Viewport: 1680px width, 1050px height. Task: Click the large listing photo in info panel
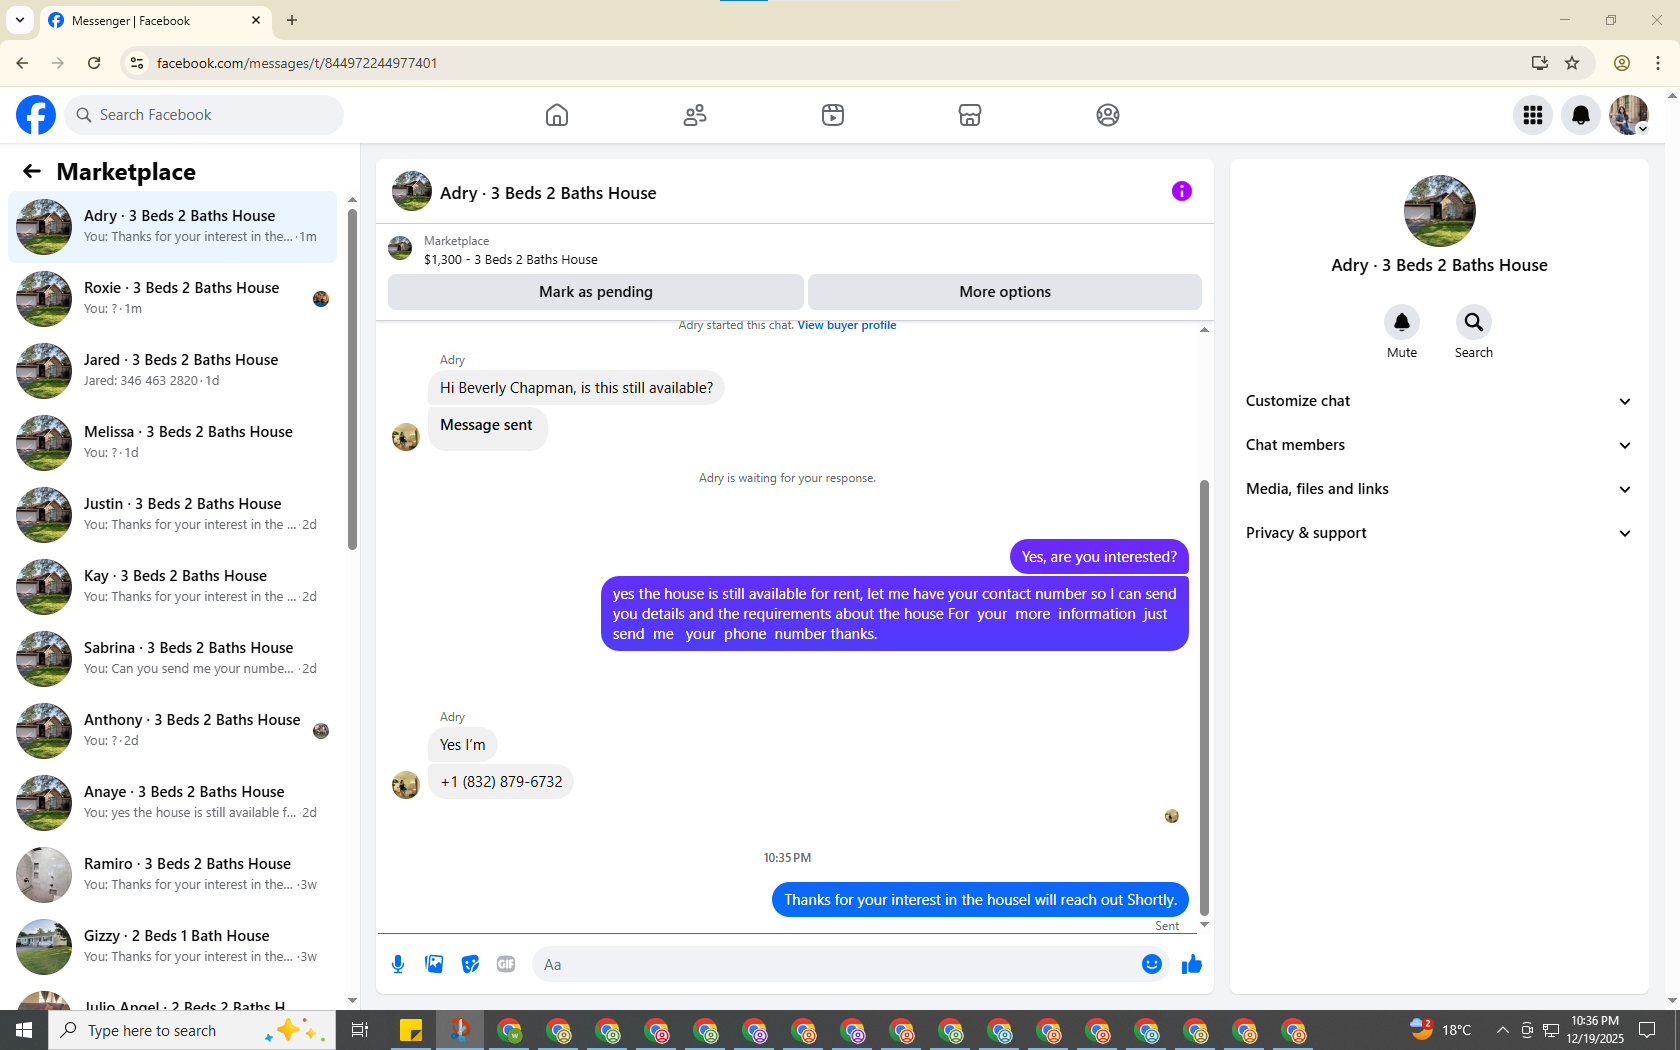(x=1439, y=211)
